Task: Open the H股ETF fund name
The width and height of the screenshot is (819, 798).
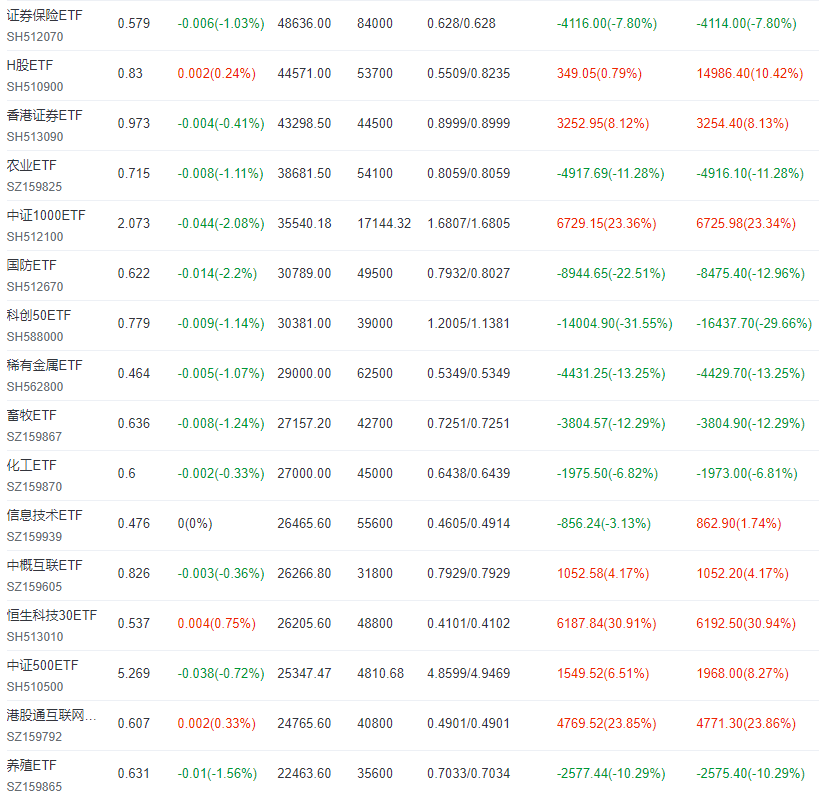Action: point(30,65)
